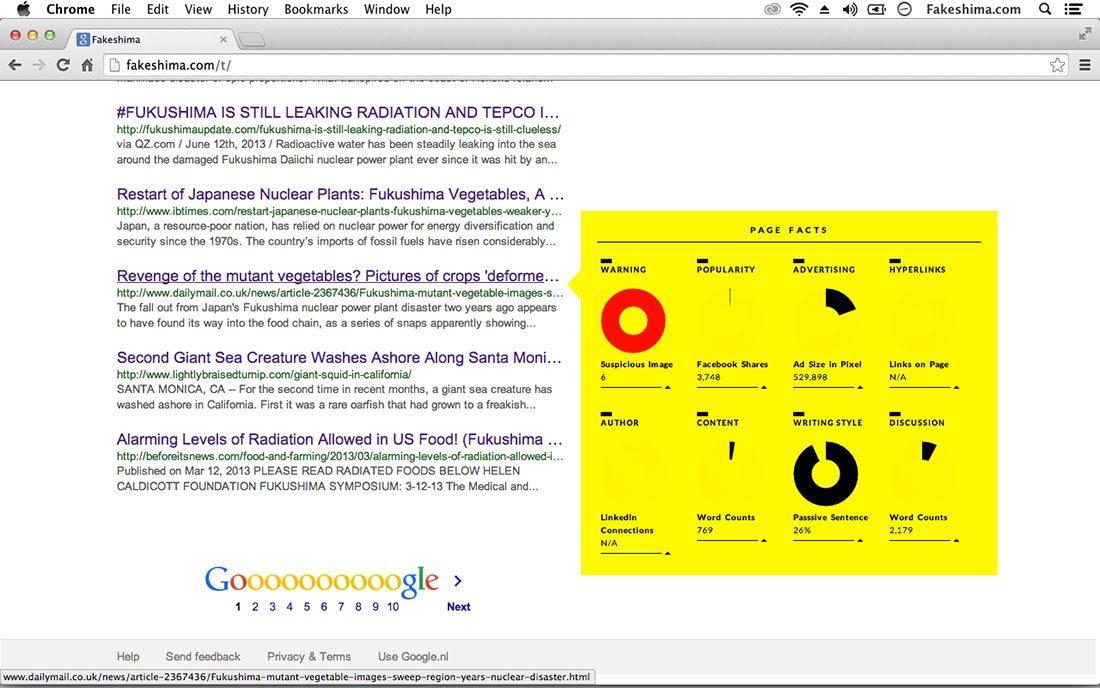Open Privacy & Terms footer link
This screenshot has width=1100, height=688.
tap(309, 656)
